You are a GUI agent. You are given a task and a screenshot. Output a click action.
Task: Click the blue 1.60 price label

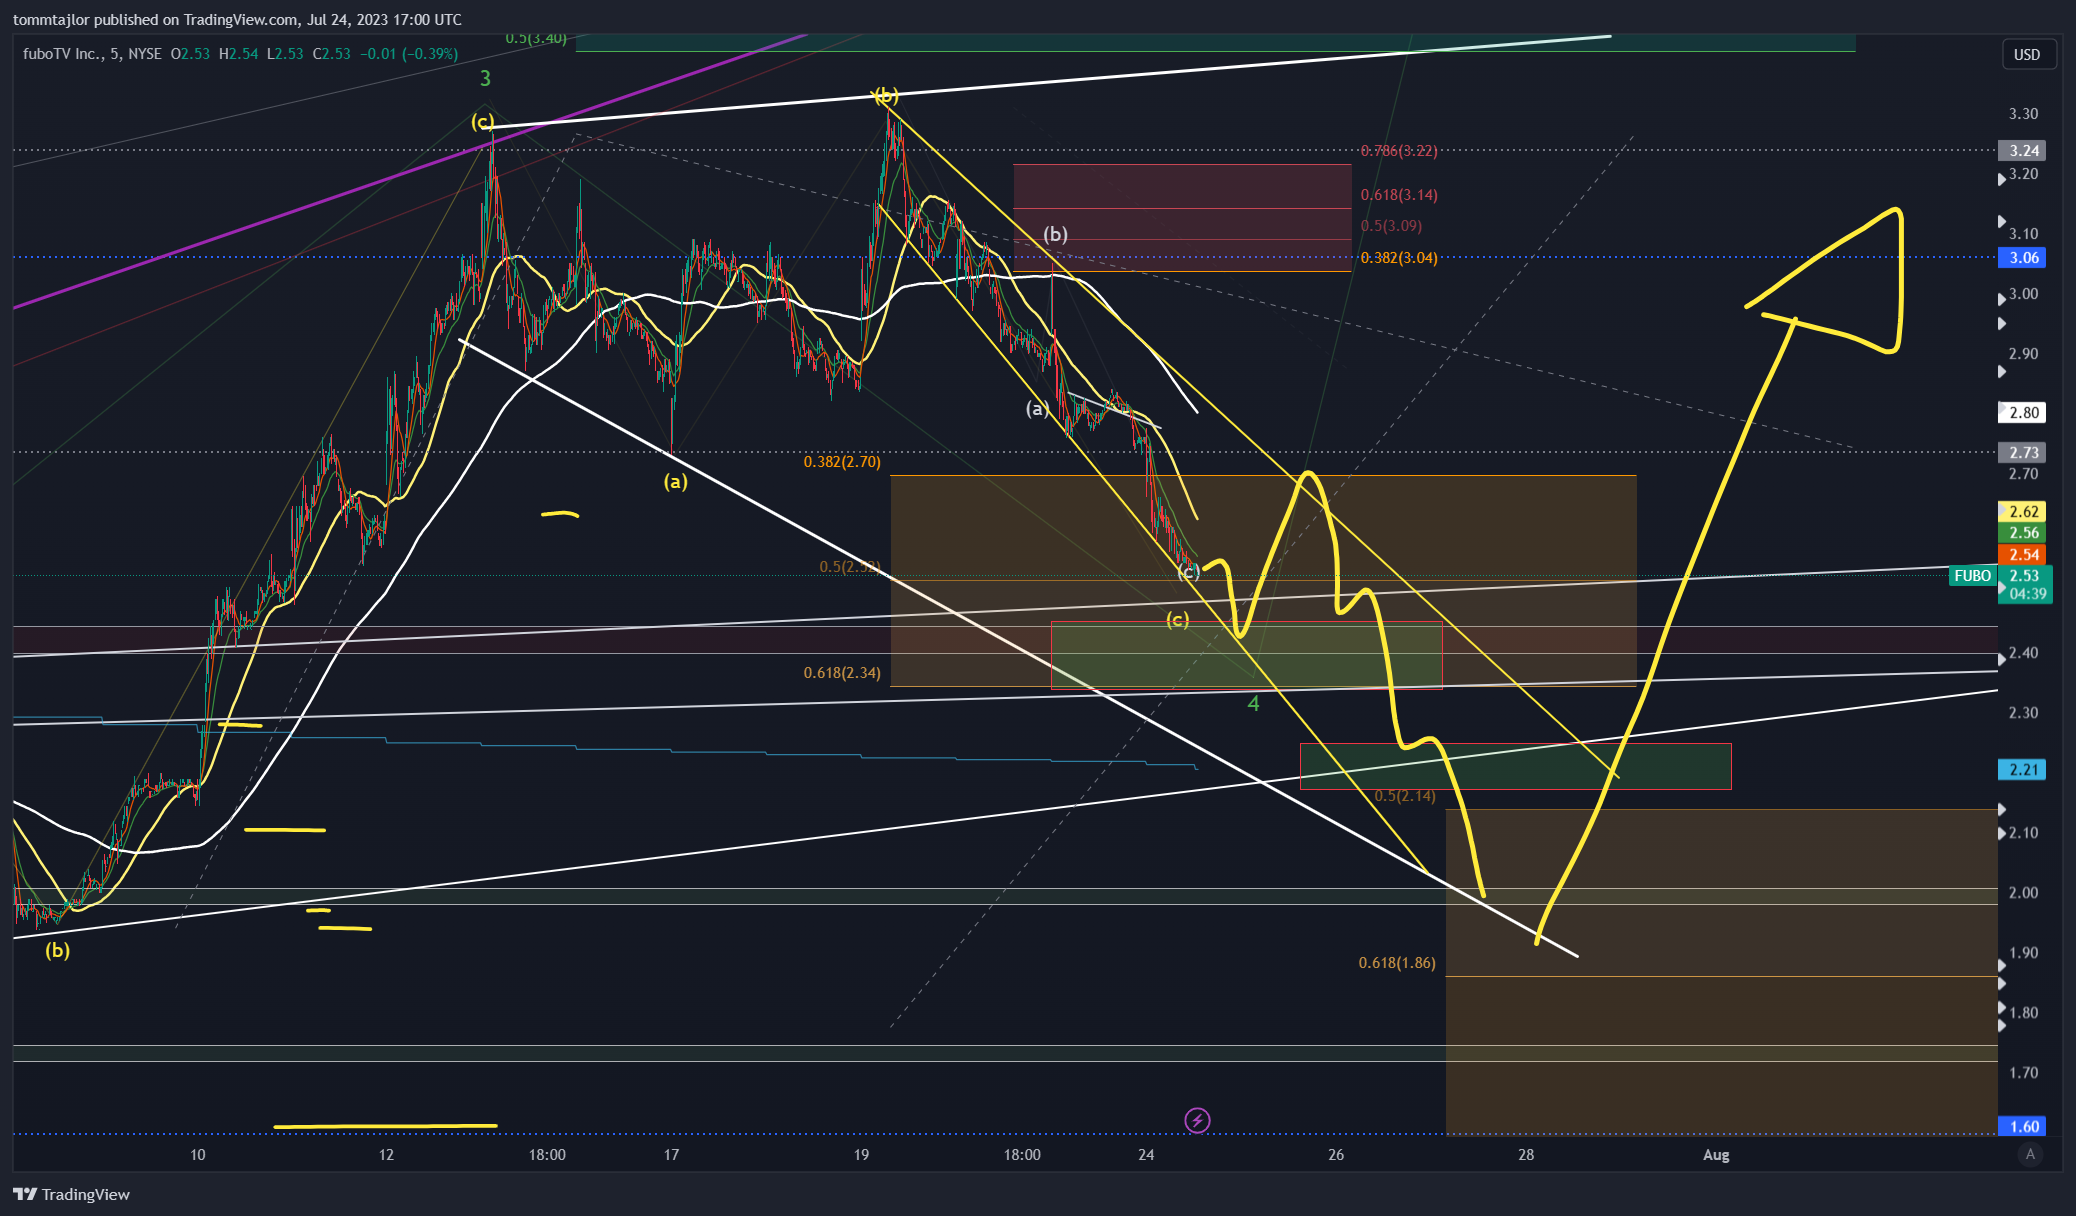(2024, 1126)
